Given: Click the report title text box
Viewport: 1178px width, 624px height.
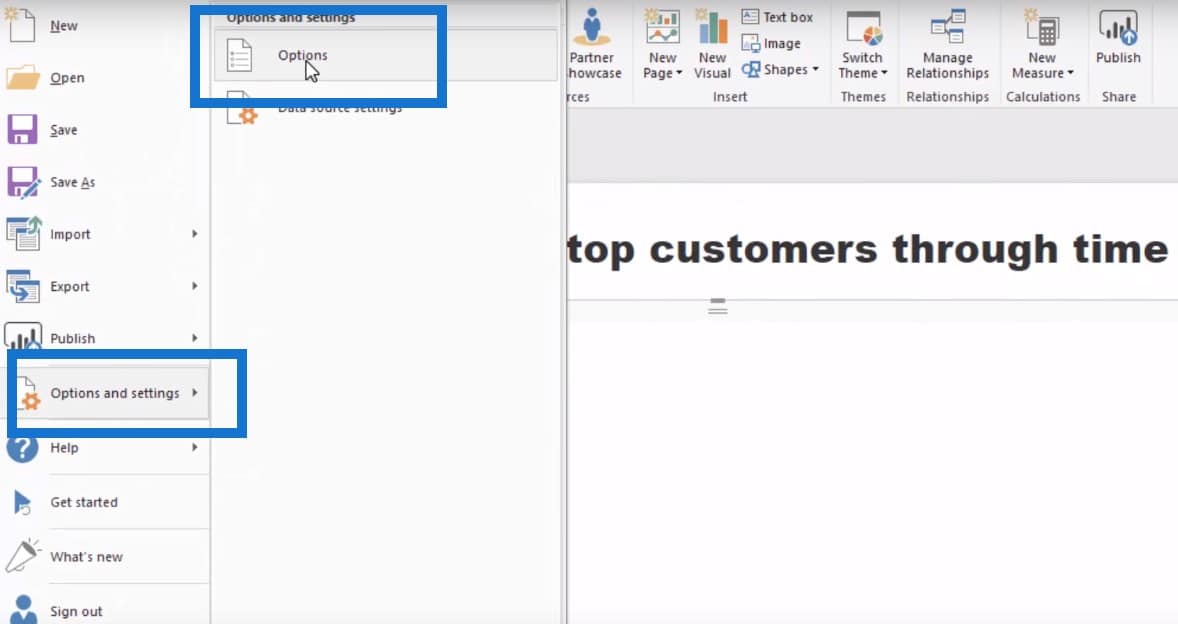Looking at the screenshot, I should (x=868, y=249).
